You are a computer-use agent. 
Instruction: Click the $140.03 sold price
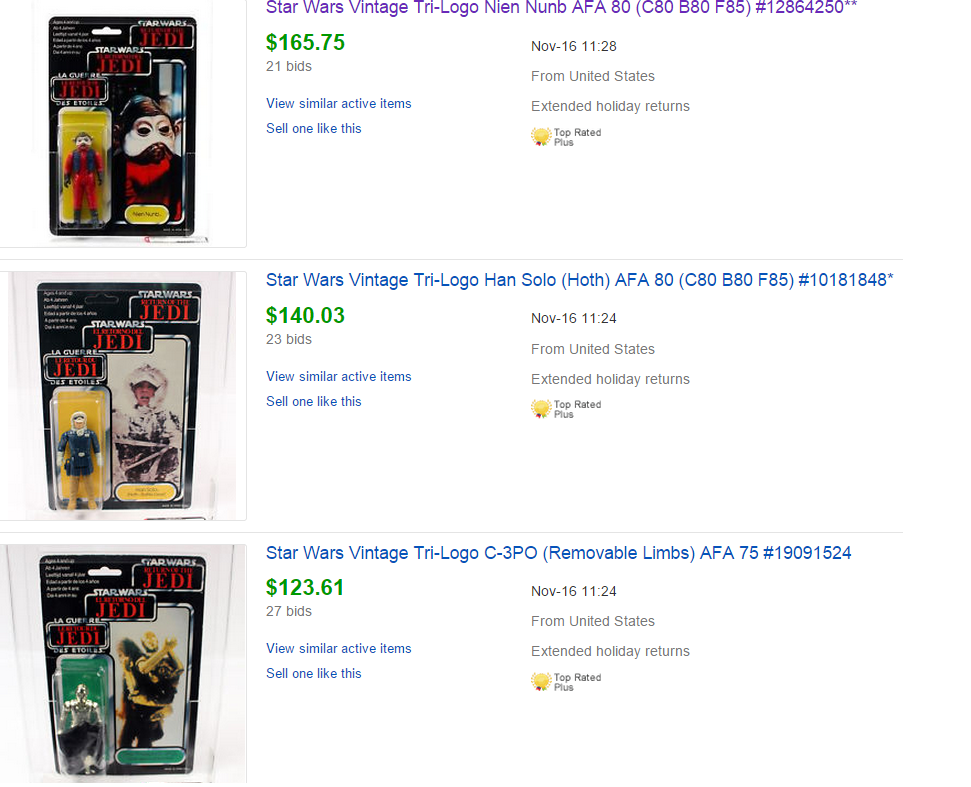[x=305, y=315]
